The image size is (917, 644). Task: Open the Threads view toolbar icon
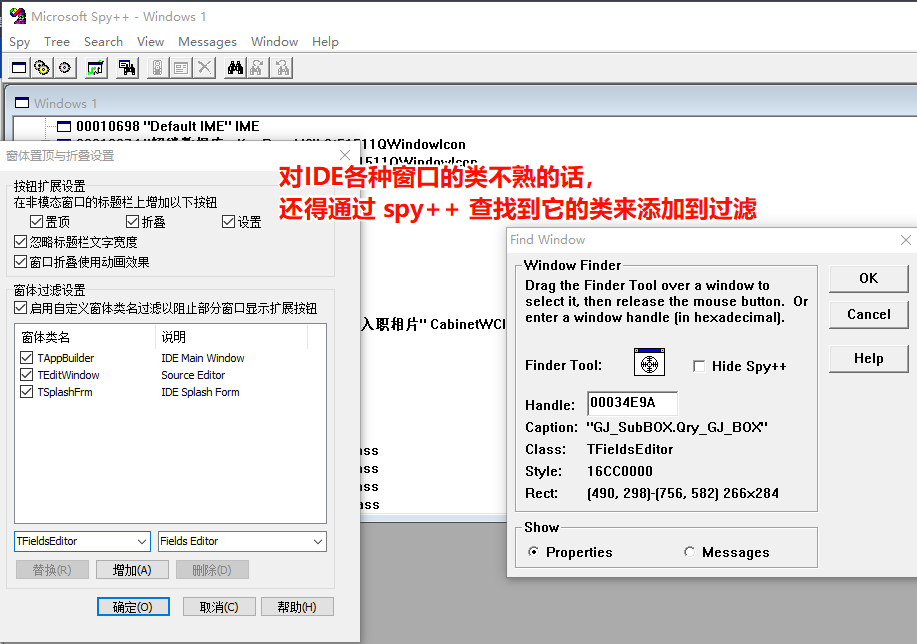pyautogui.click(x=65, y=67)
